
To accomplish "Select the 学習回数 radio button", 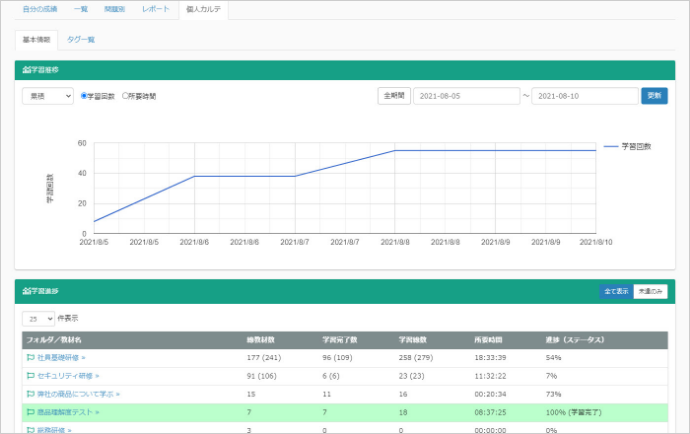I will 84,96.
